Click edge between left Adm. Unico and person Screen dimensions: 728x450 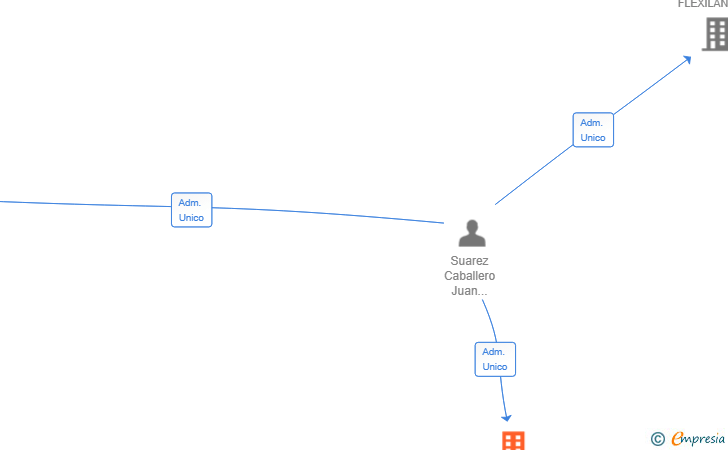[x=328, y=215]
